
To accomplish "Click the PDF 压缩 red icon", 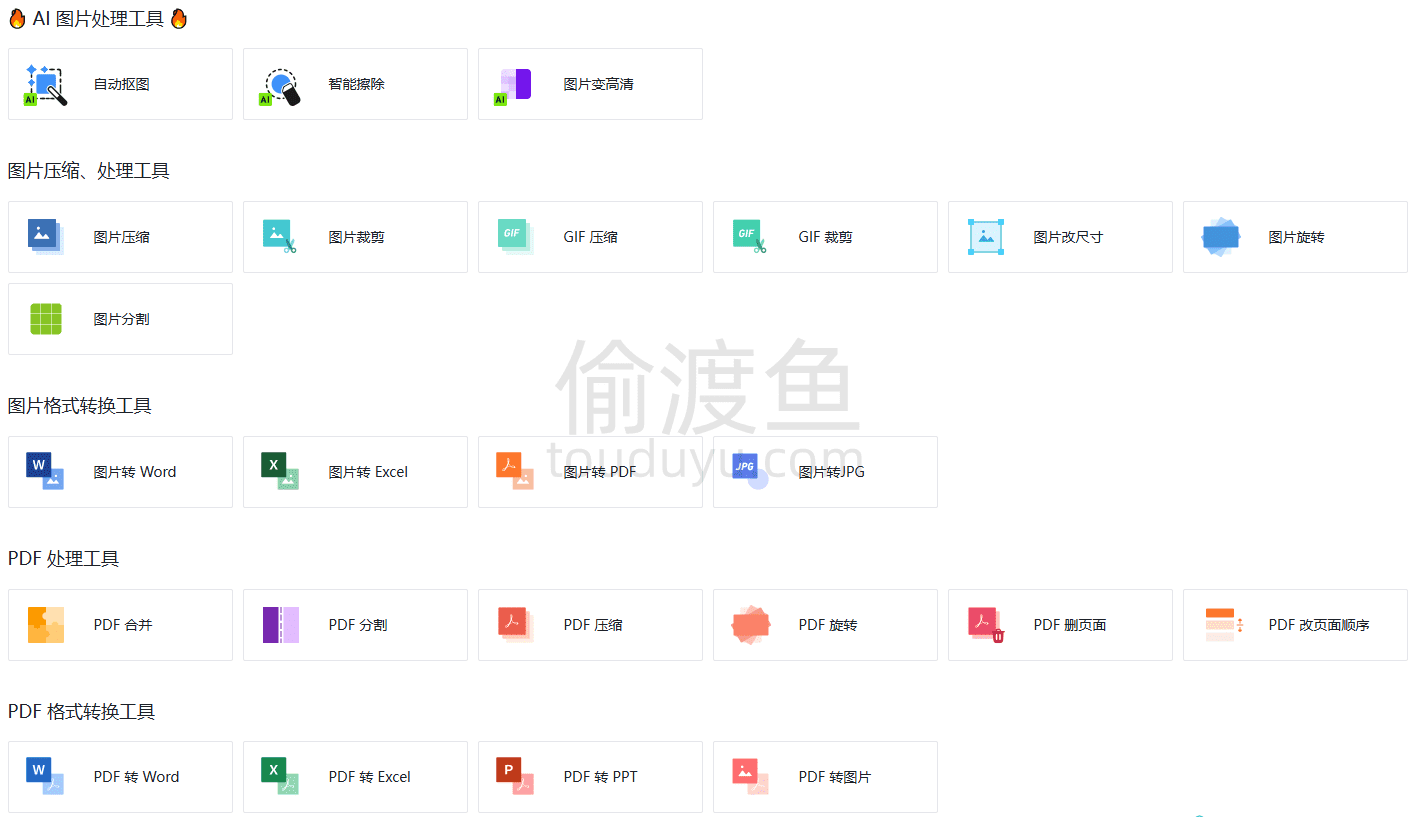I will (515, 625).
